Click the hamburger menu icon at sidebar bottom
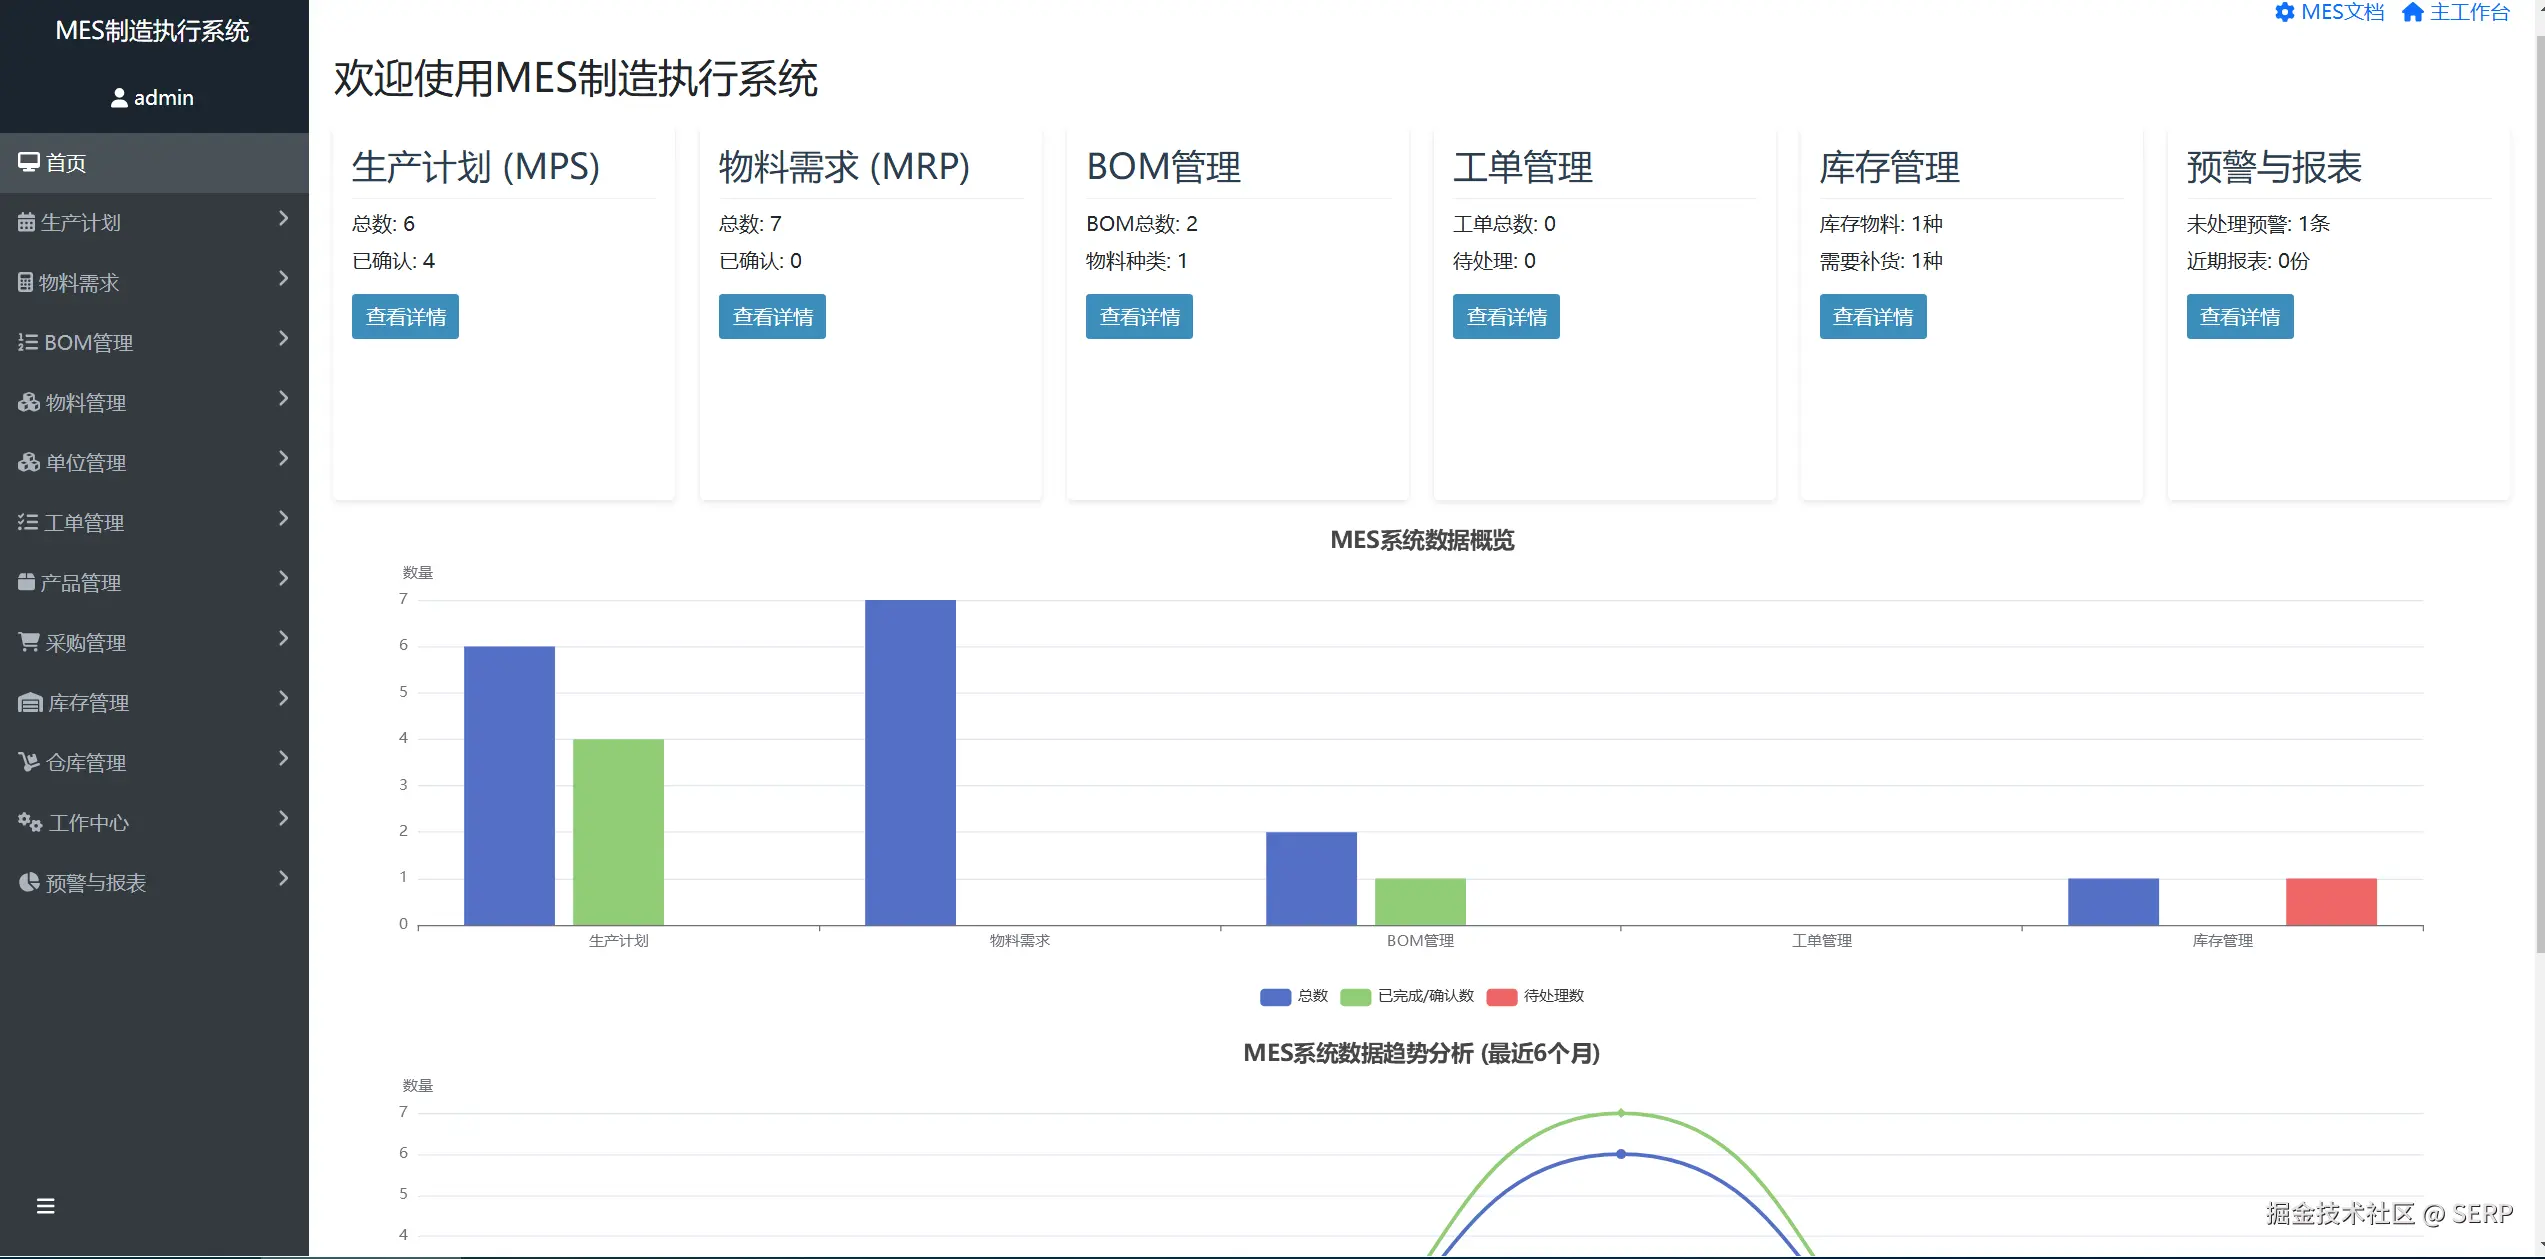This screenshot has height=1259, width=2545. click(45, 1206)
